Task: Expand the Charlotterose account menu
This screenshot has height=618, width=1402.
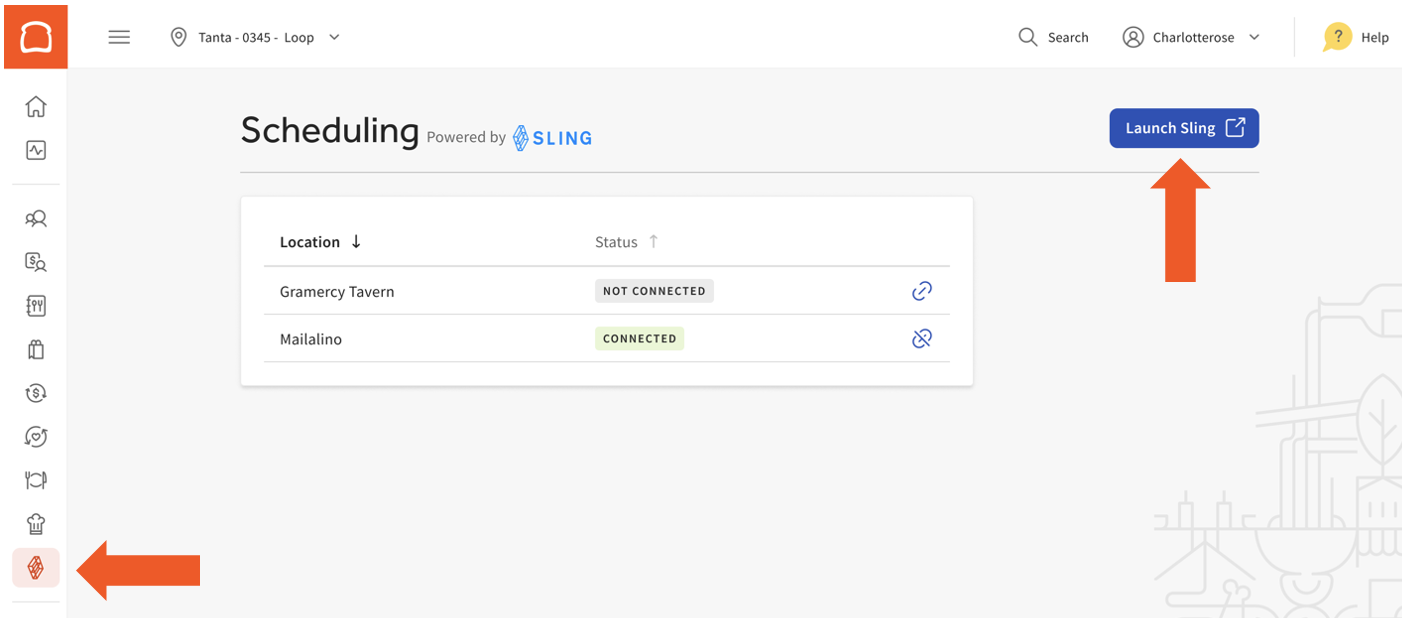Action: point(1192,37)
